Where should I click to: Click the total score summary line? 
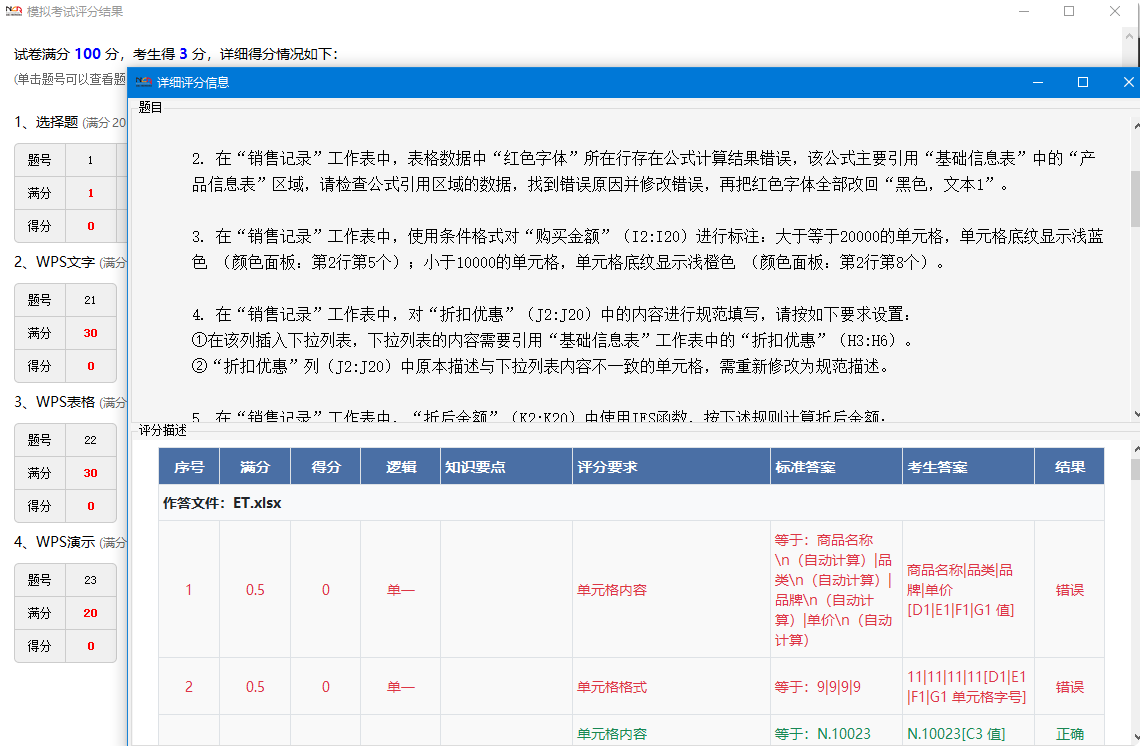tap(176, 54)
